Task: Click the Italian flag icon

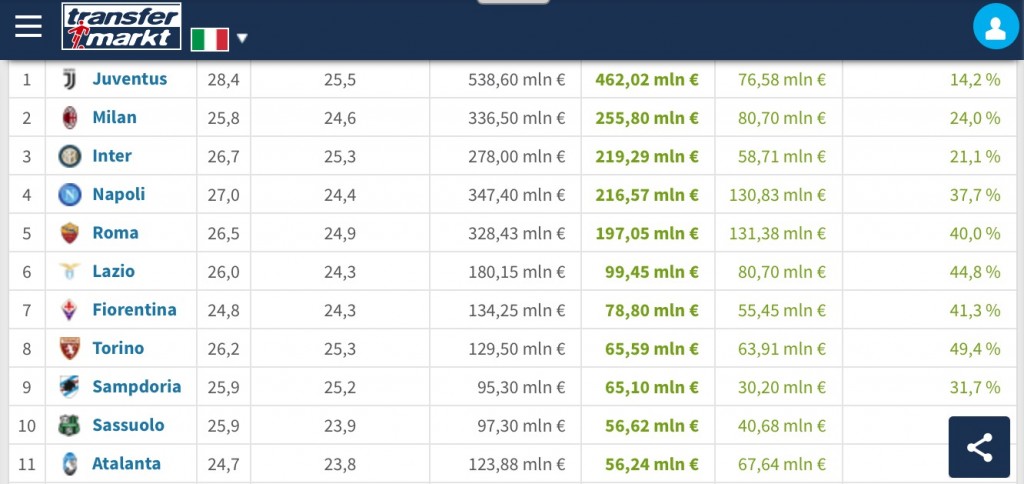Action: coord(210,39)
